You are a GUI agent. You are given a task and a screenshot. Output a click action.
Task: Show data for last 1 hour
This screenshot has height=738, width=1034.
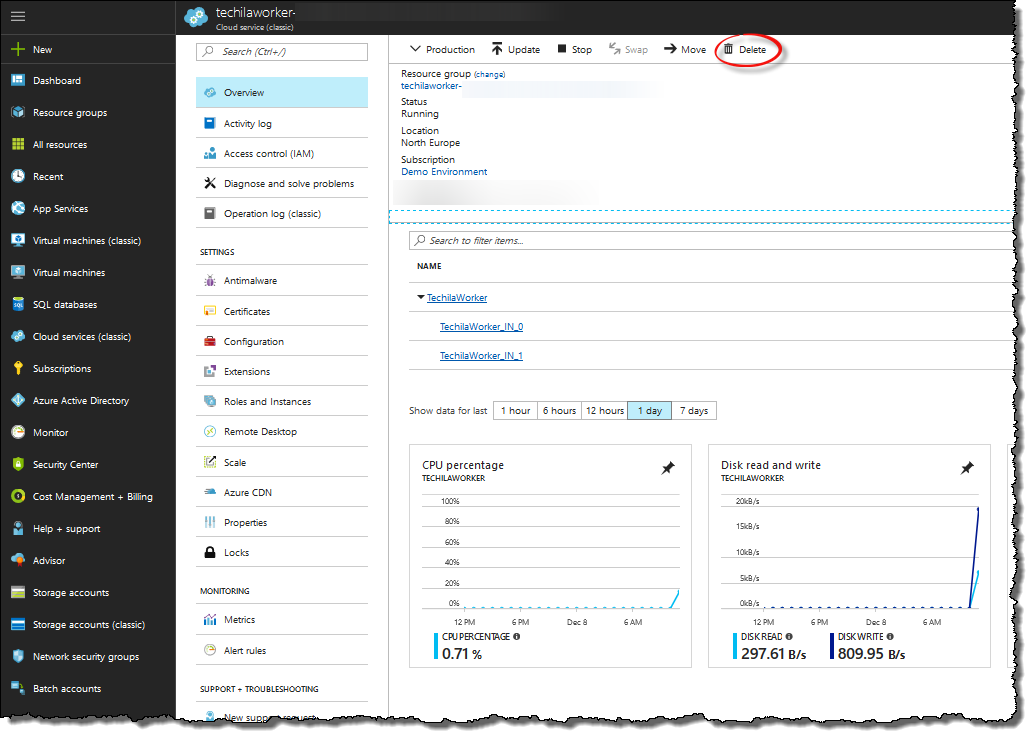coord(515,410)
